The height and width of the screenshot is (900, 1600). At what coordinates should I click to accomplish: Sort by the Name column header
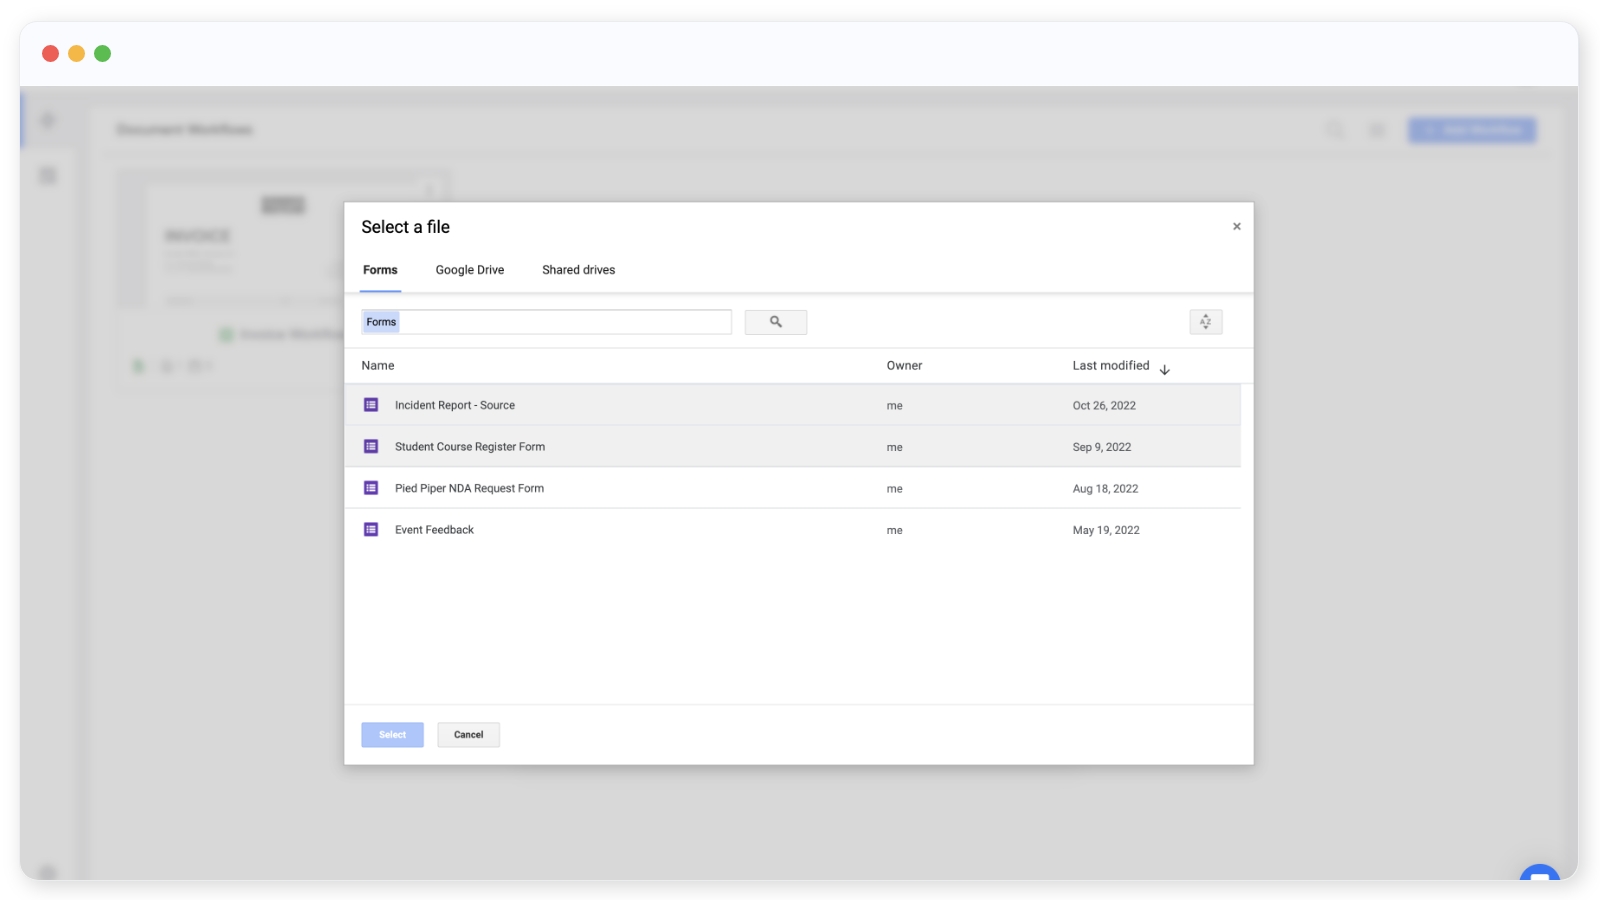tap(378, 366)
